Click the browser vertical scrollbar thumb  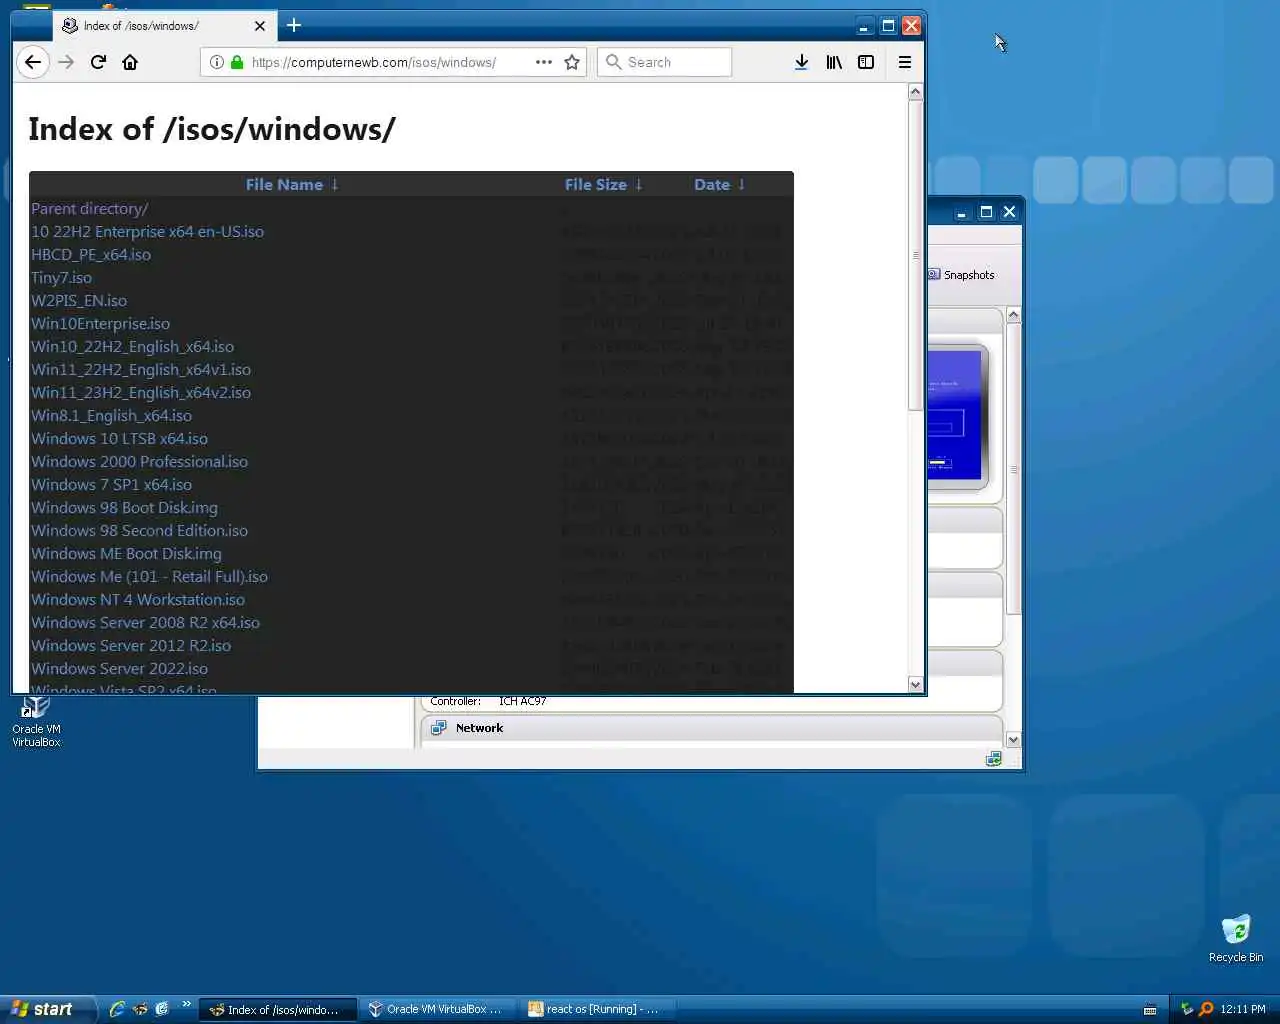(915, 255)
